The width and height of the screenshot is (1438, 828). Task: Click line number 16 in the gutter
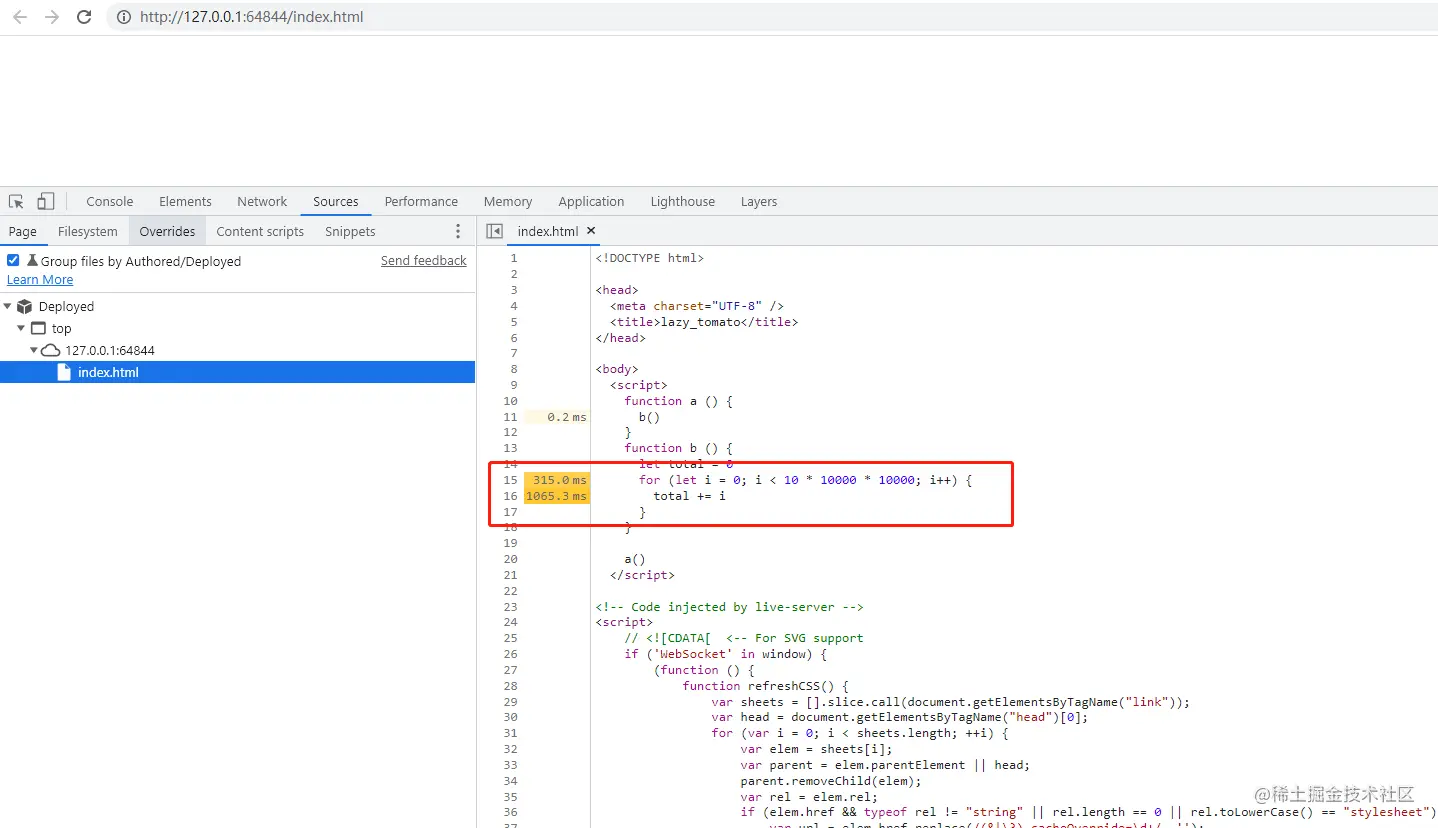(x=511, y=496)
